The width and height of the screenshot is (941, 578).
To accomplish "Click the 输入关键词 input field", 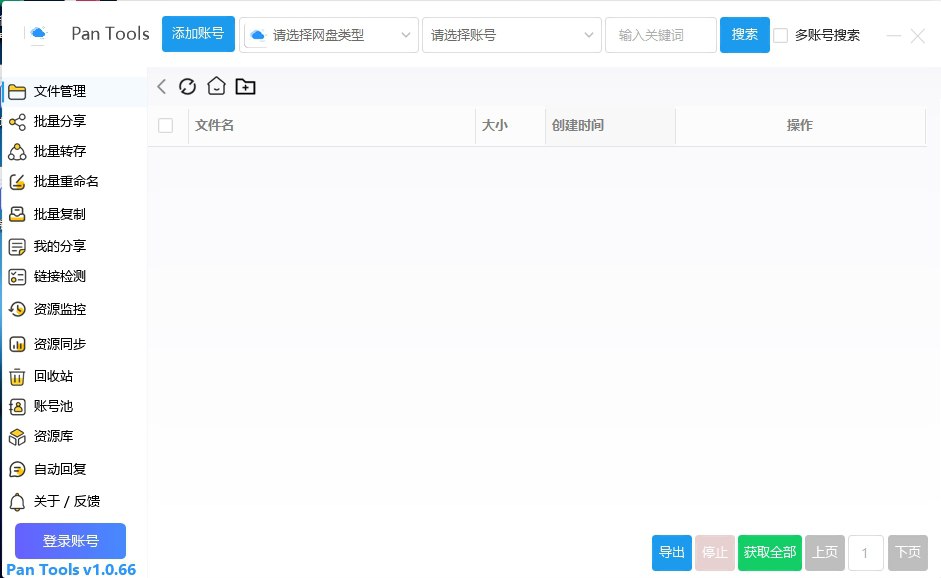I will click(660, 34).
